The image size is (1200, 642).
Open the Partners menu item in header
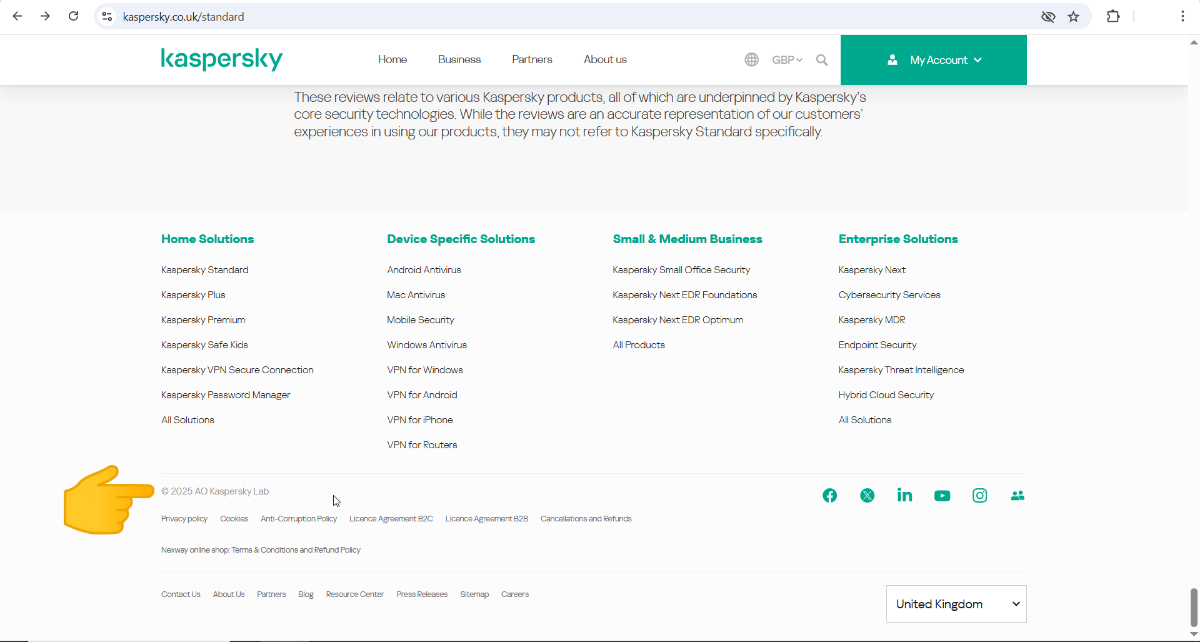pyautogui.click(x=532, y=60)
